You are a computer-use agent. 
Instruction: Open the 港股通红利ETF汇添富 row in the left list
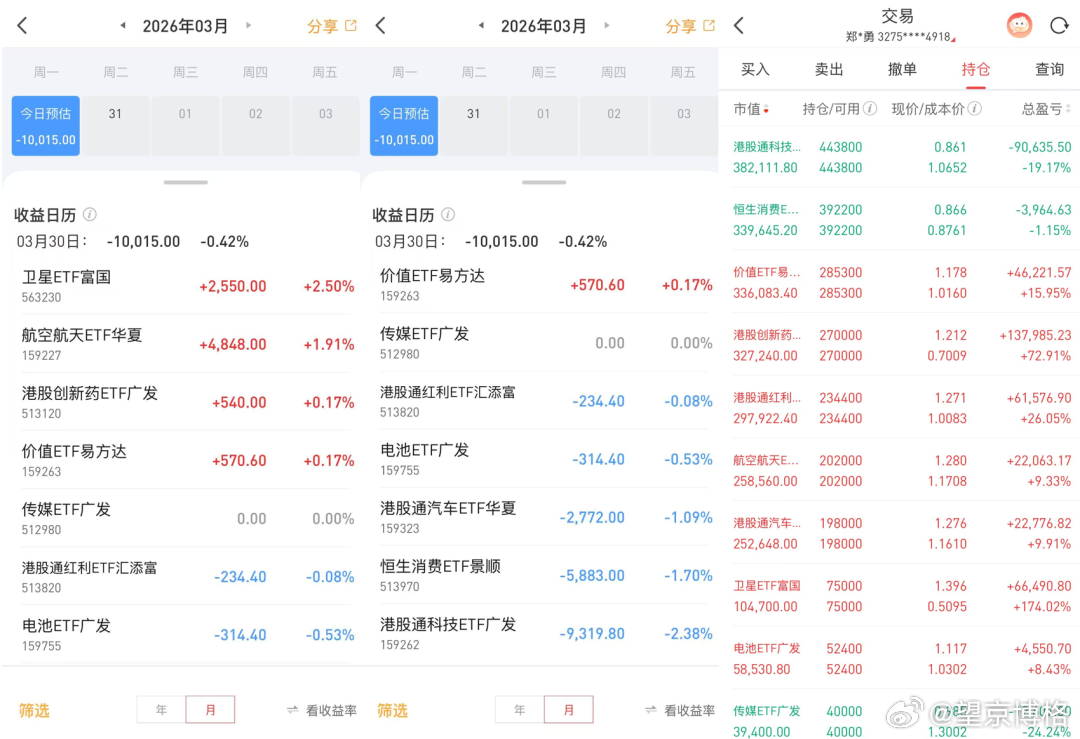click(x=187, y=576)
